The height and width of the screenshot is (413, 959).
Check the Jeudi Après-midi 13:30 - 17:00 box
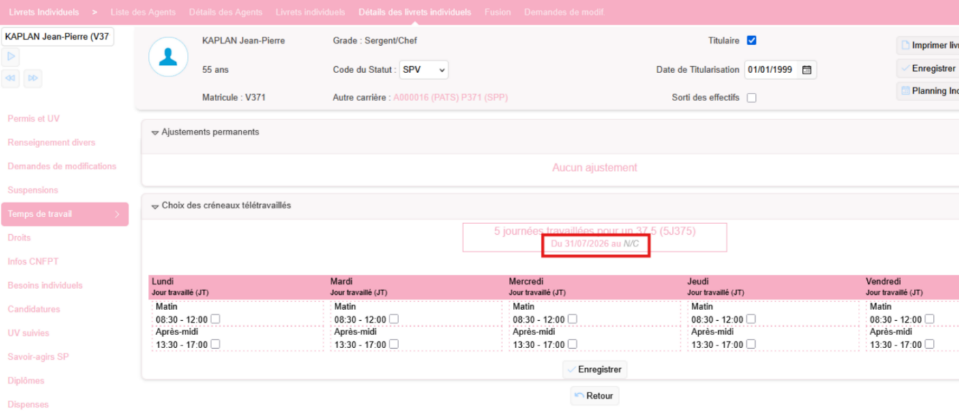[751, 344]
